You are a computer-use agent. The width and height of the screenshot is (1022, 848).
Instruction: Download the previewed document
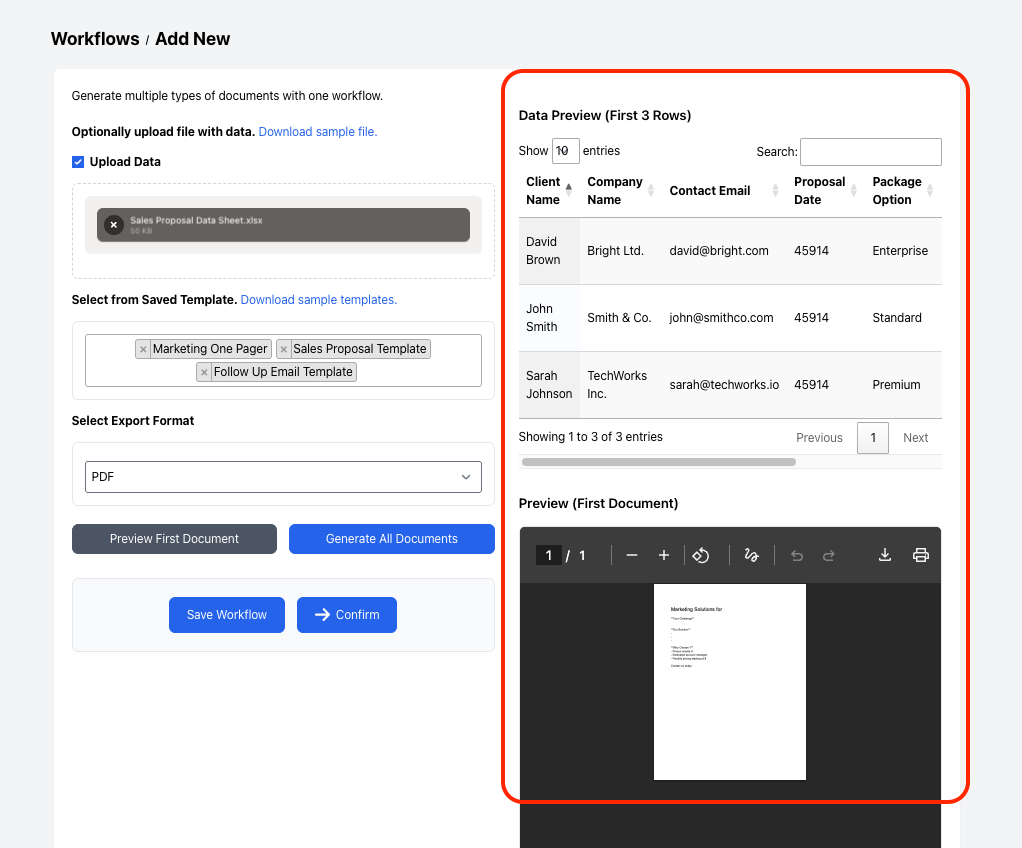tap(884, 555)
